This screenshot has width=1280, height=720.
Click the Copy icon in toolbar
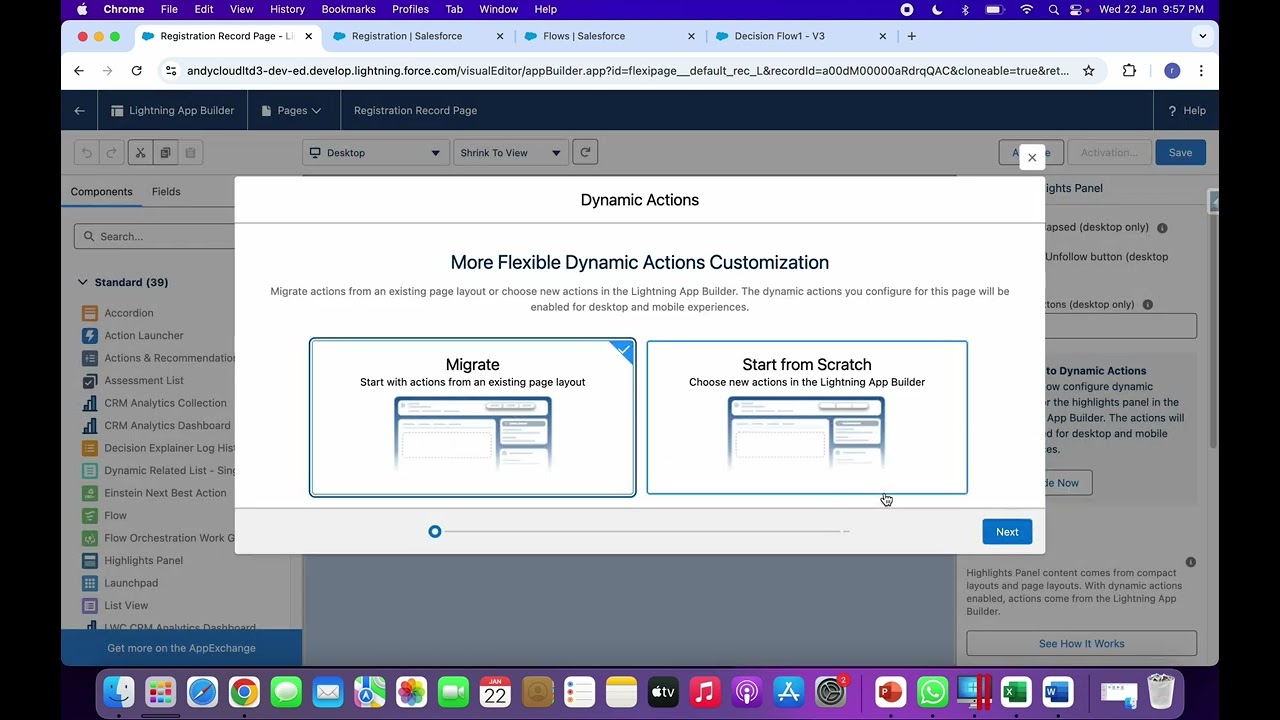(165, 153)
